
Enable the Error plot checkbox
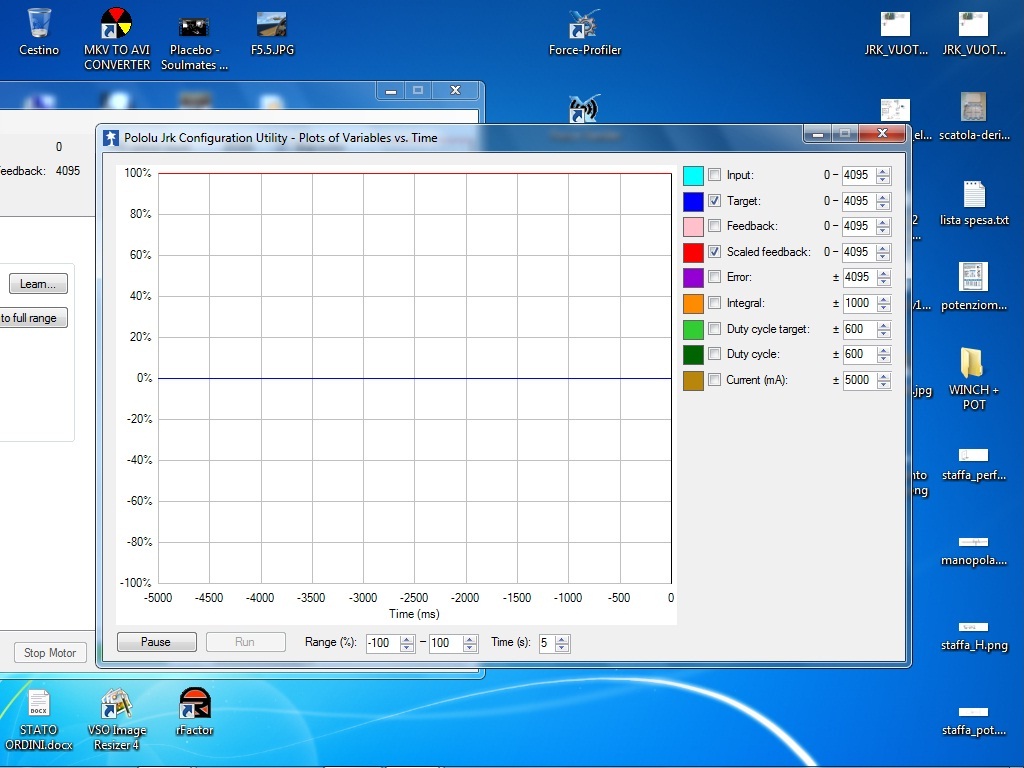click(714, 277)
